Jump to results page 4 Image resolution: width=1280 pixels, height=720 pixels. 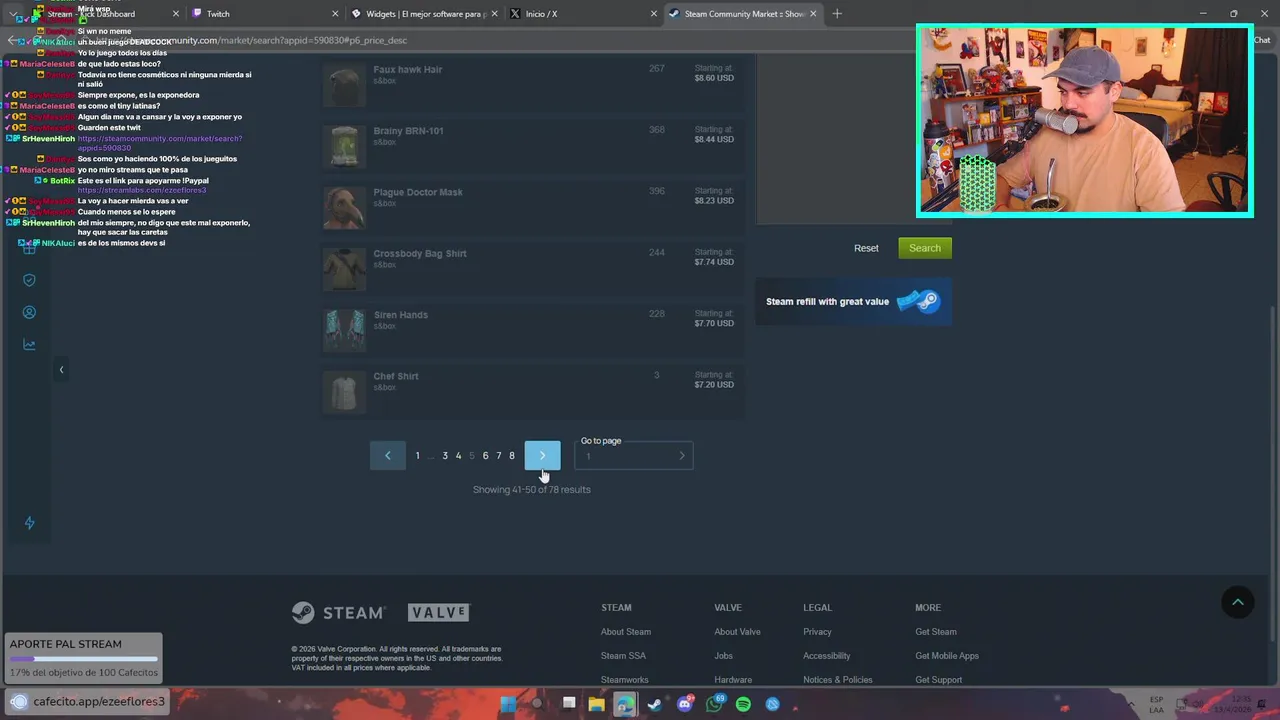click(459, 456)
